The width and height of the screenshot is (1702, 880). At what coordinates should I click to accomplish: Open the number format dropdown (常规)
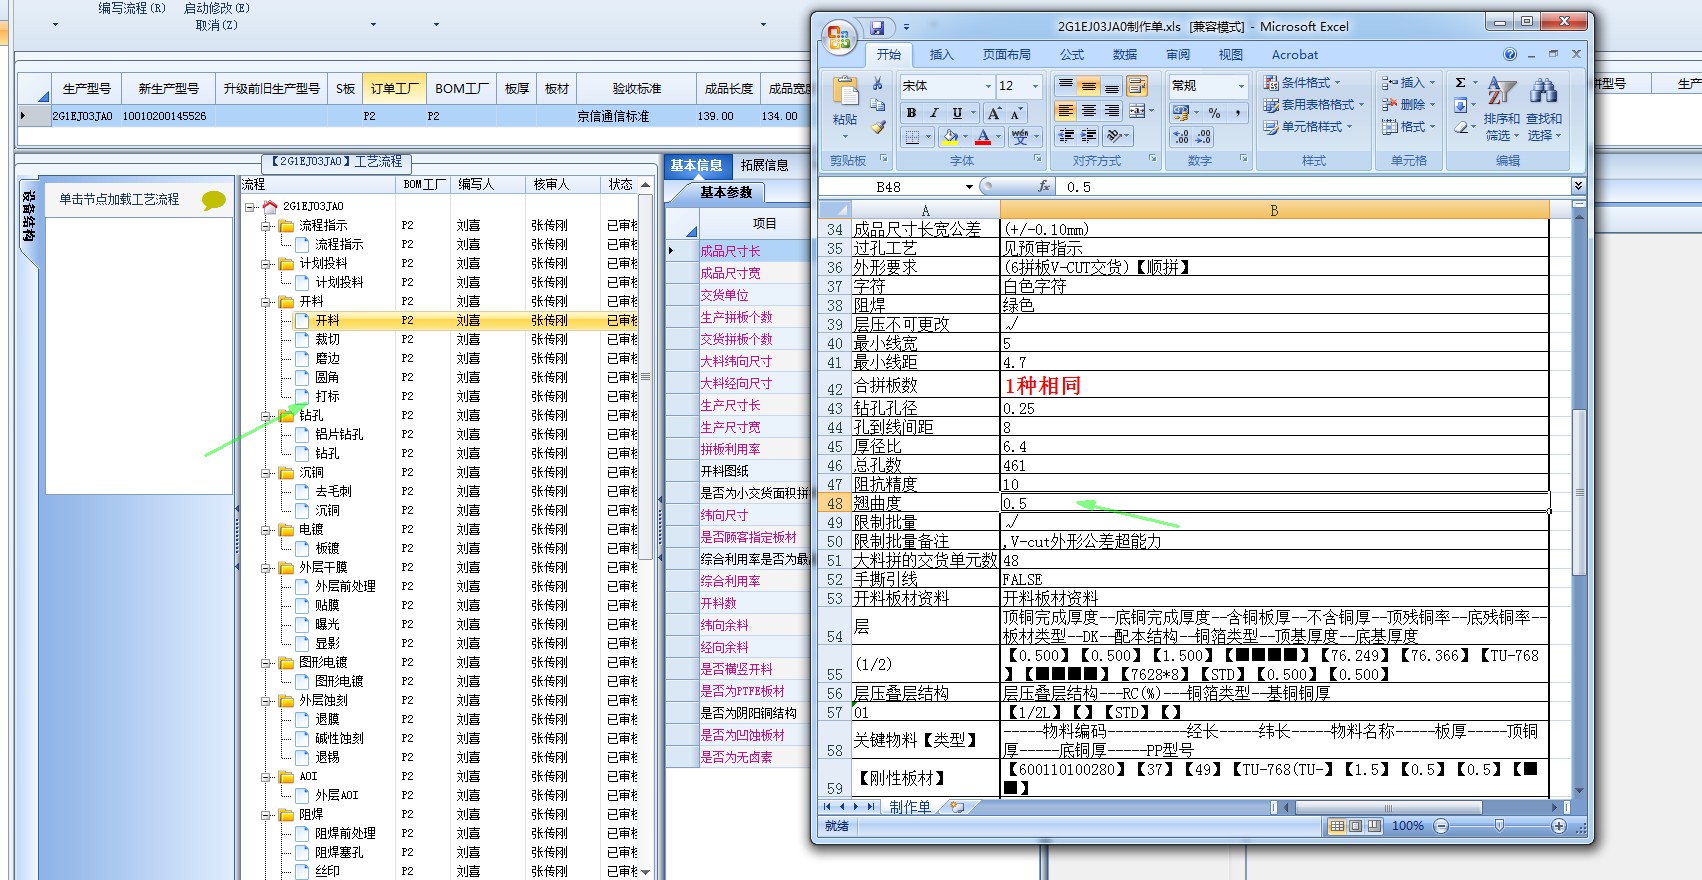(1241, 86)
